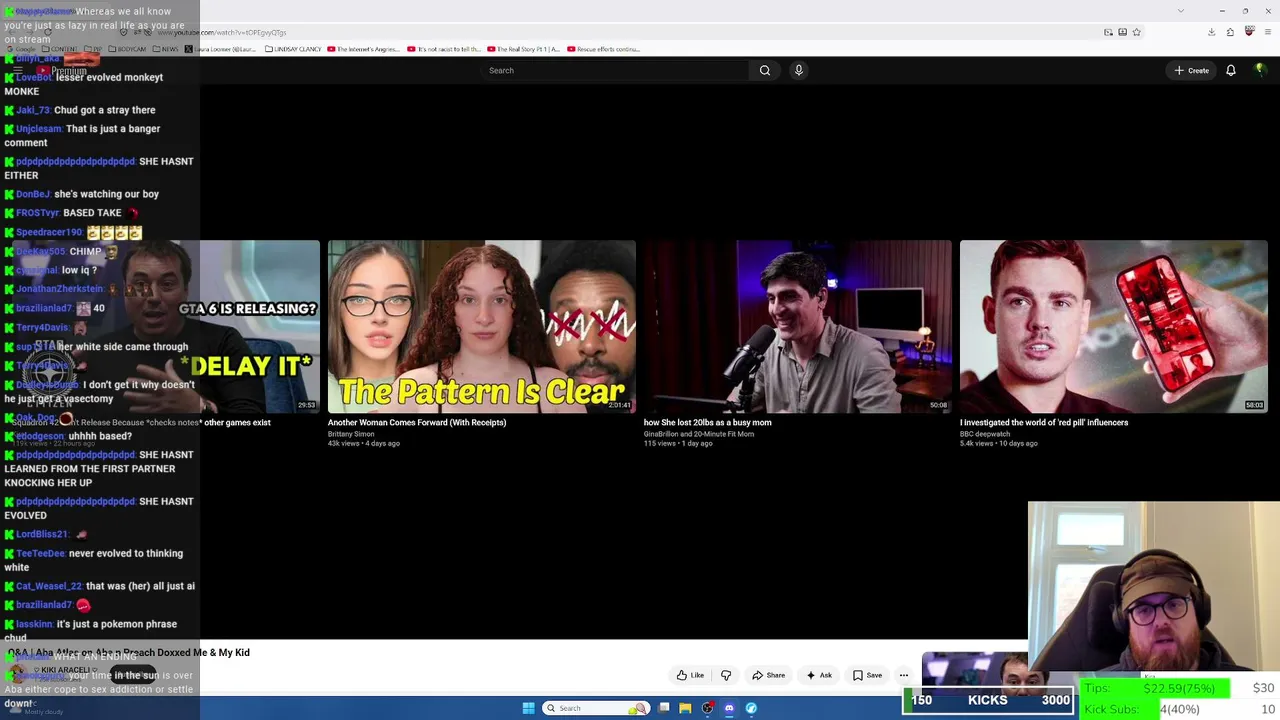1280x720 pixels.
Task: Click the Tips $22.59(75%) goal bar
Action: coord(1180,688)
